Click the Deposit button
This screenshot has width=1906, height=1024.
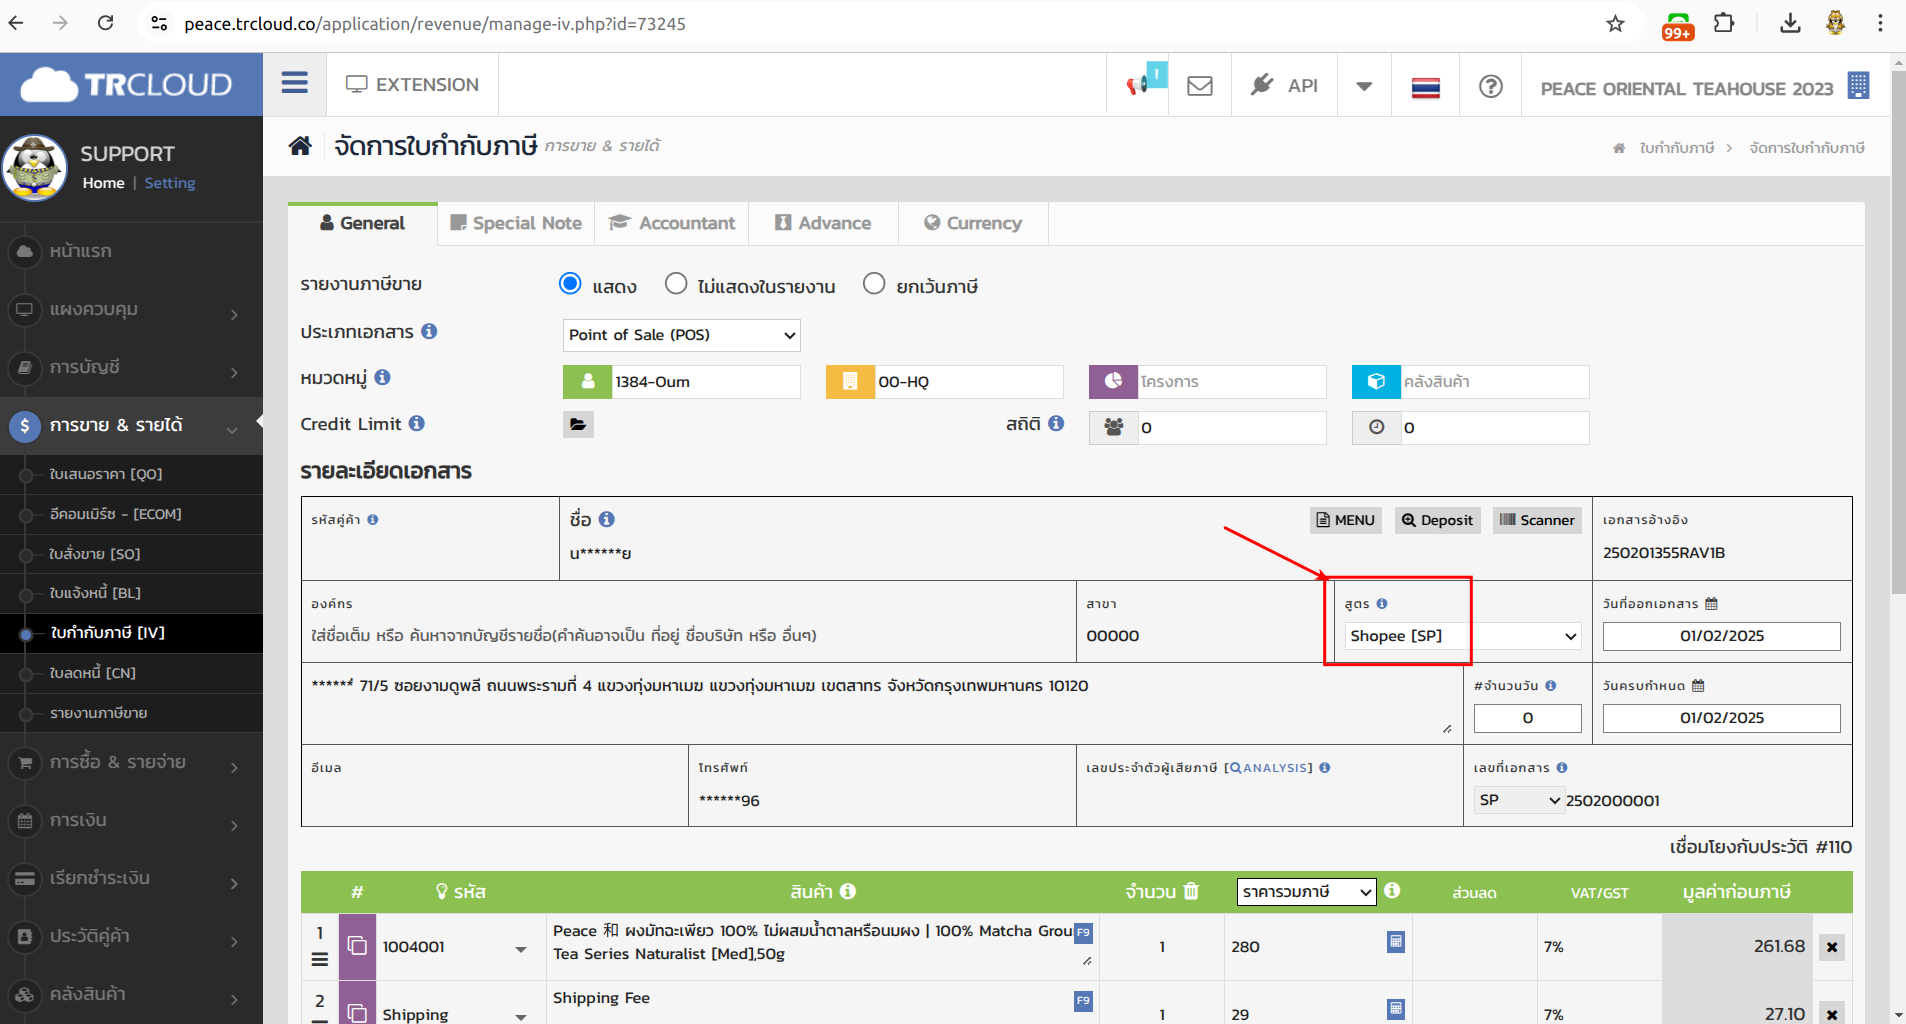tap(1438, 520)
